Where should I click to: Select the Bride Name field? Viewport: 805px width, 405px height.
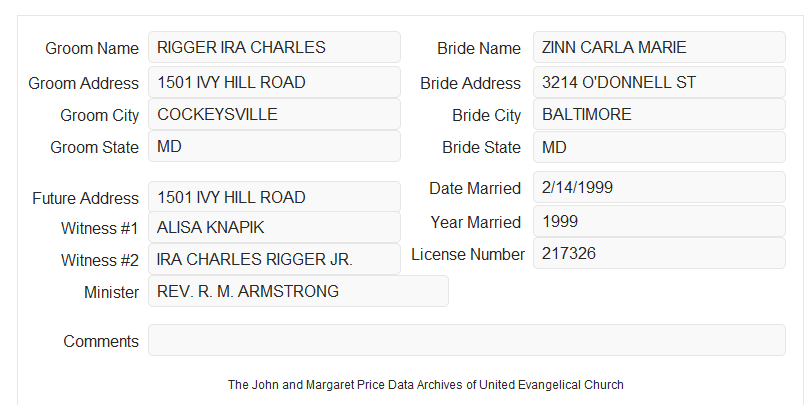659,47
